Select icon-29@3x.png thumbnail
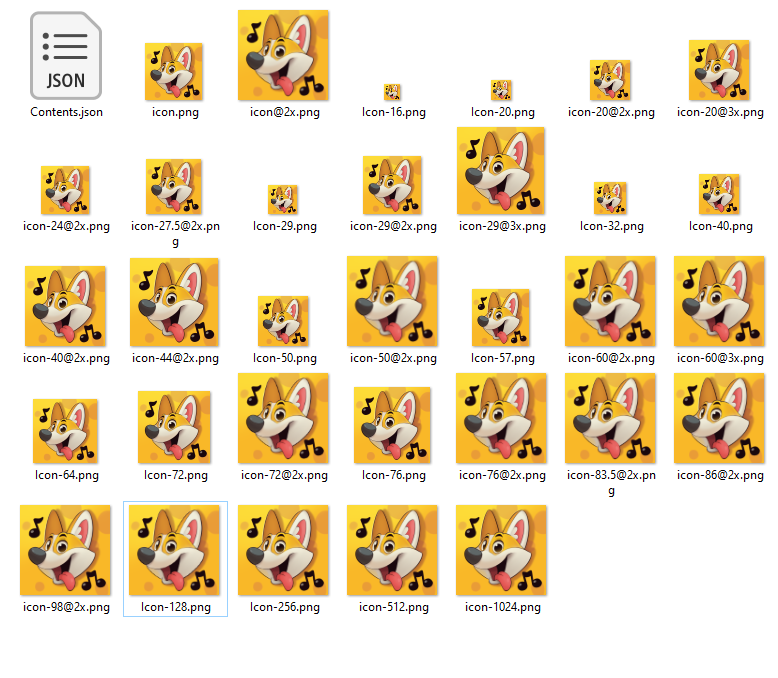Image resolution: width=778 pixels, height=678 pixels. point(501,171)
